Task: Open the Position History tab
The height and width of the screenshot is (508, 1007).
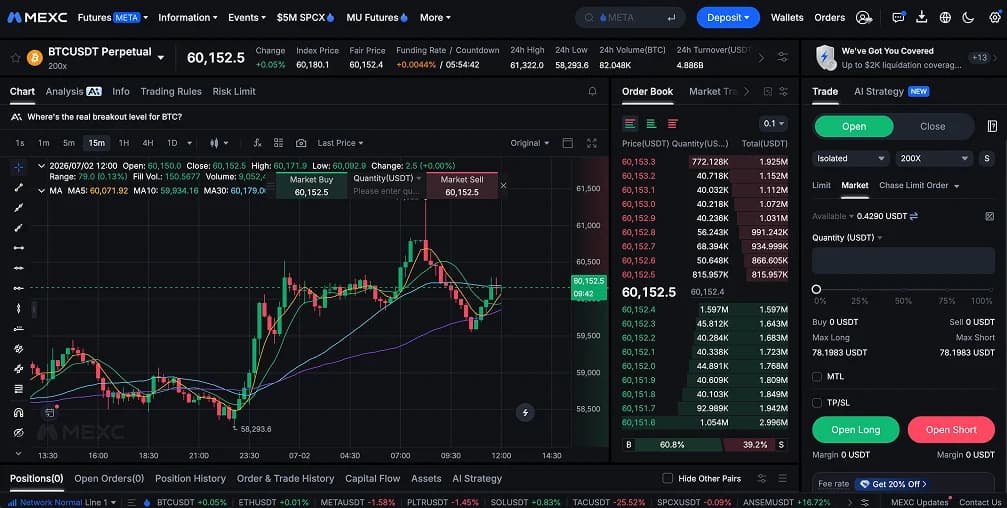Action: (190, 478)
